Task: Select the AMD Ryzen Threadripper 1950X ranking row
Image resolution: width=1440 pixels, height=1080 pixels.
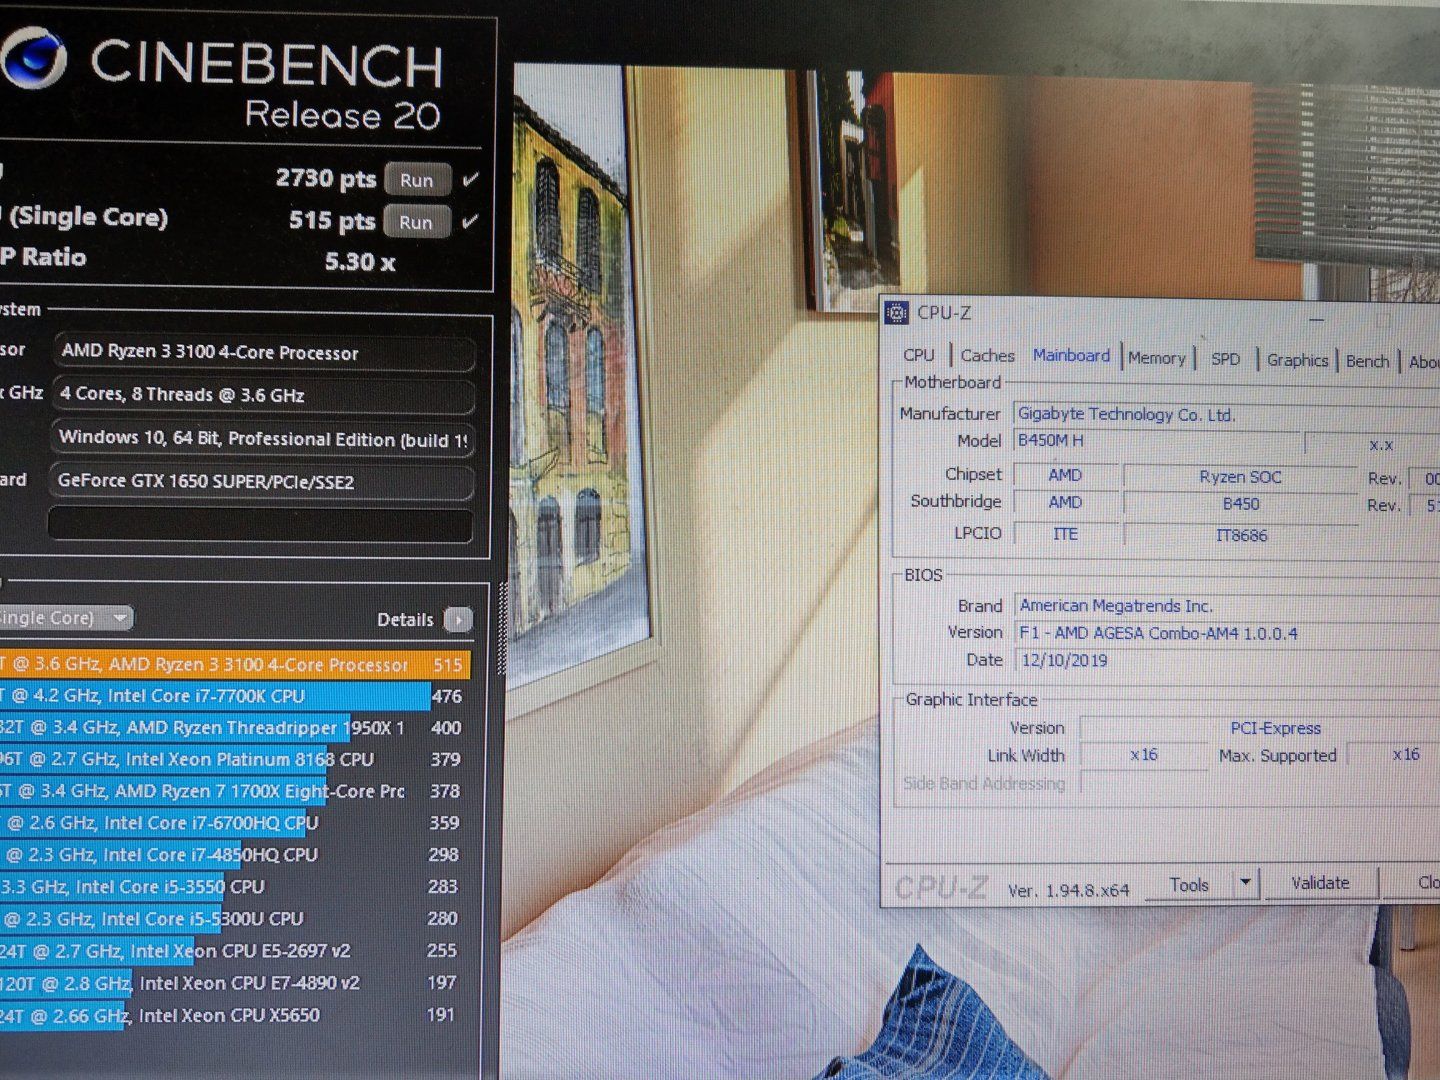Action: click(234, 728)
